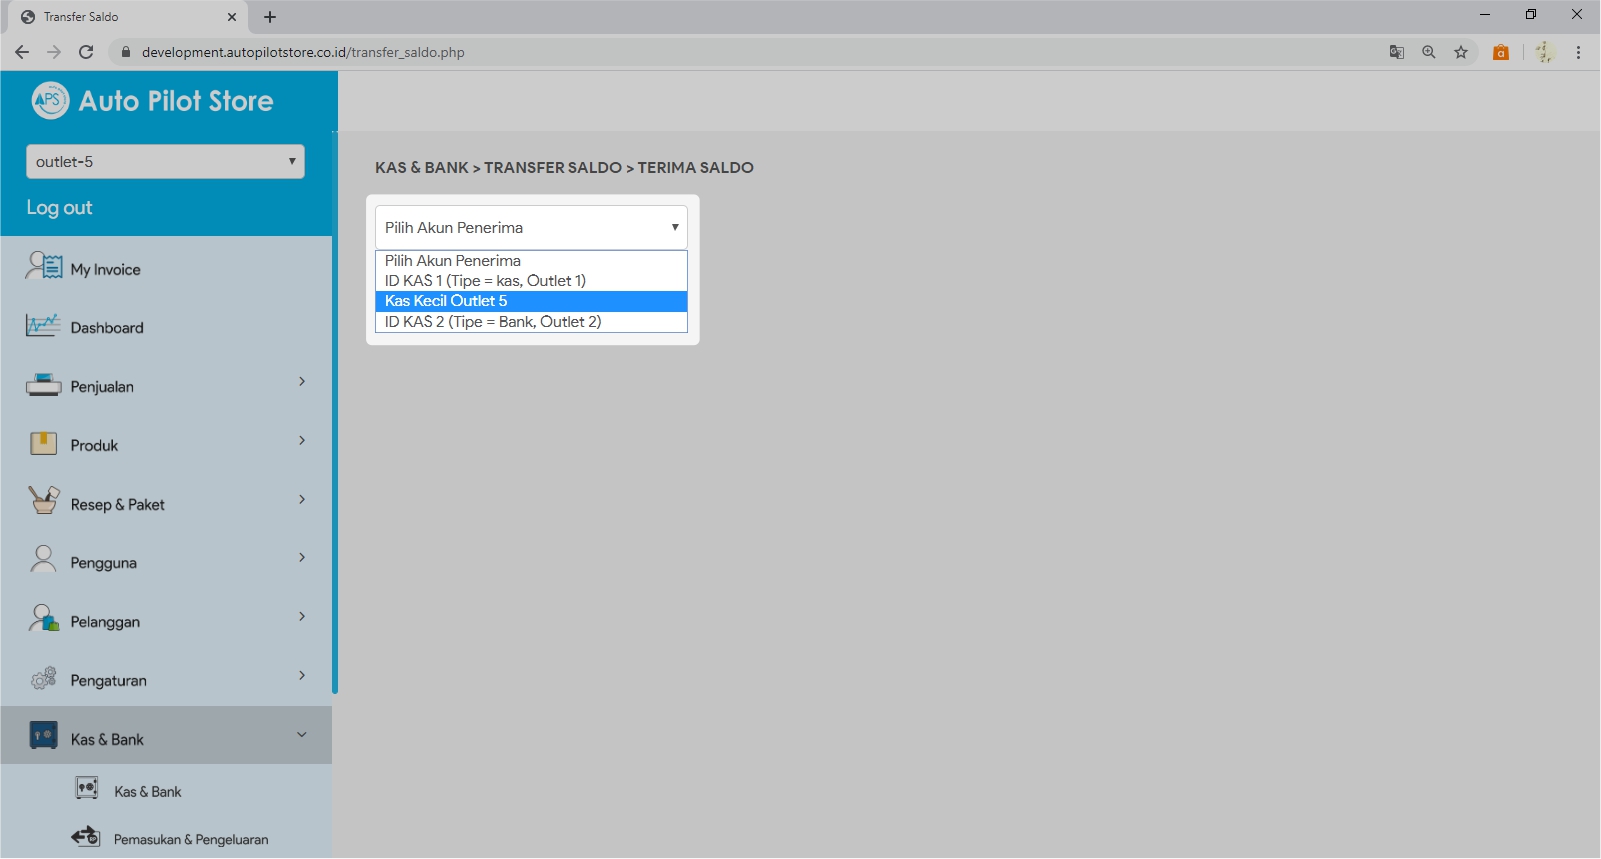Click the Resep & Paket mortar icon
This screenshot has width=1601, height=859.
[x=43, y=500]
